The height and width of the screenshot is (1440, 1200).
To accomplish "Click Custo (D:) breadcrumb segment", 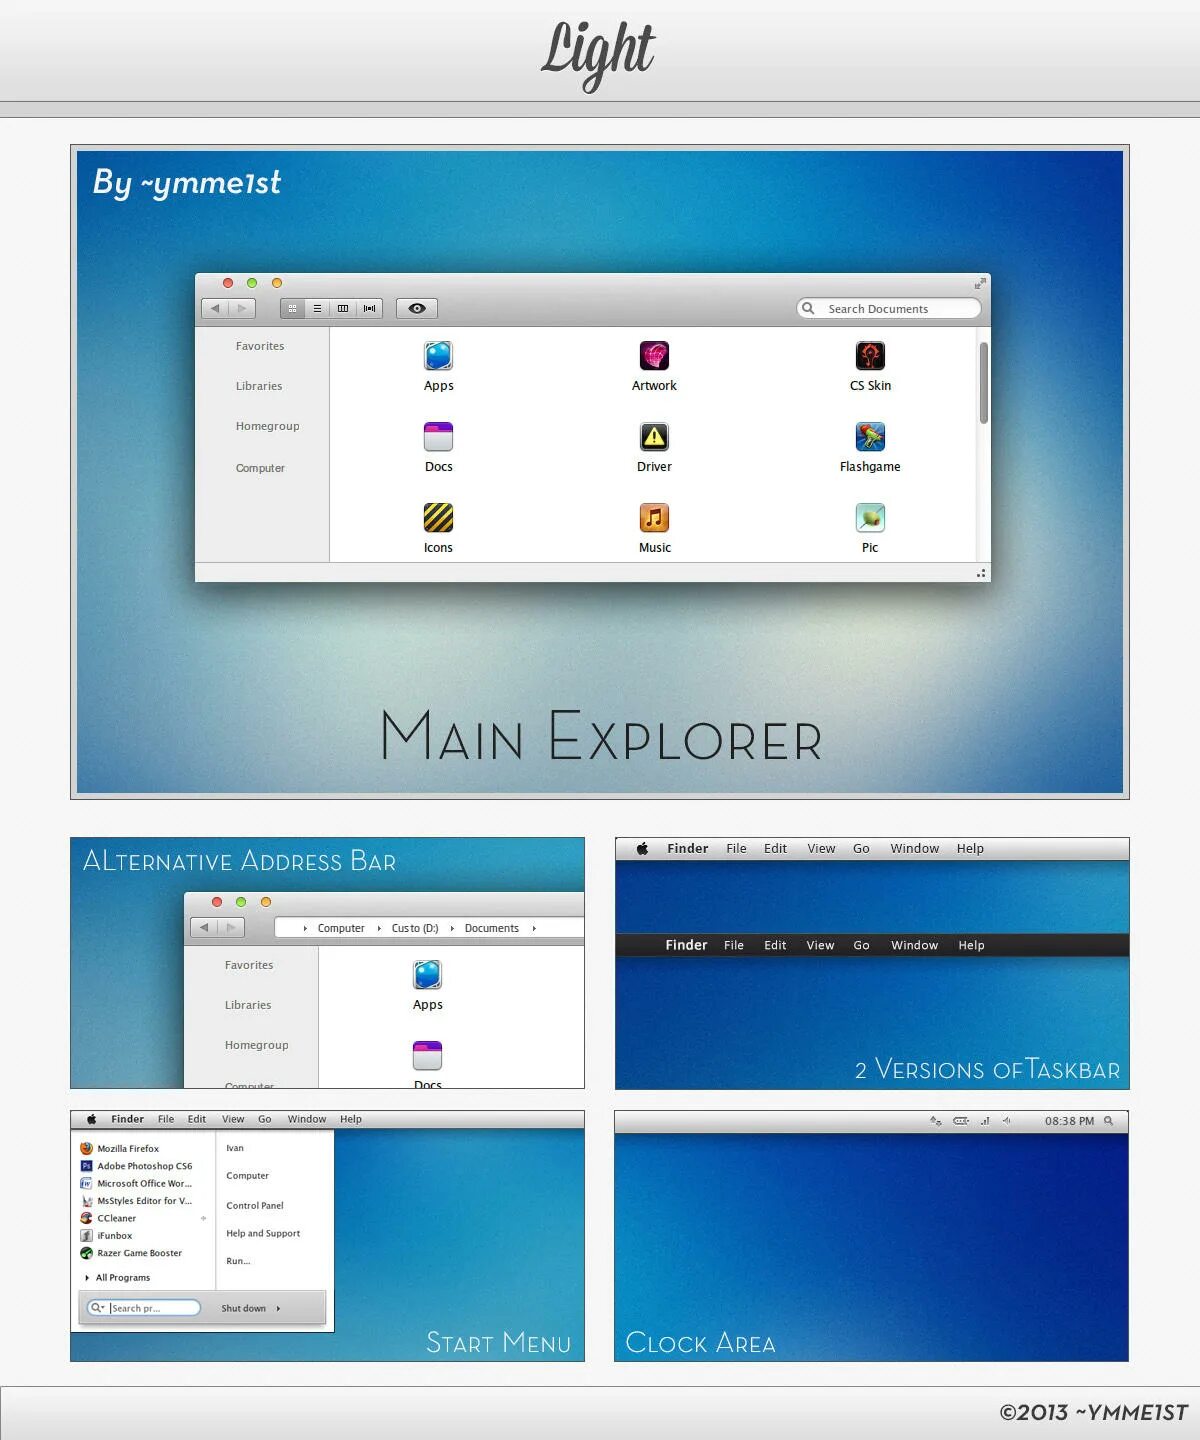I will 415,928.
